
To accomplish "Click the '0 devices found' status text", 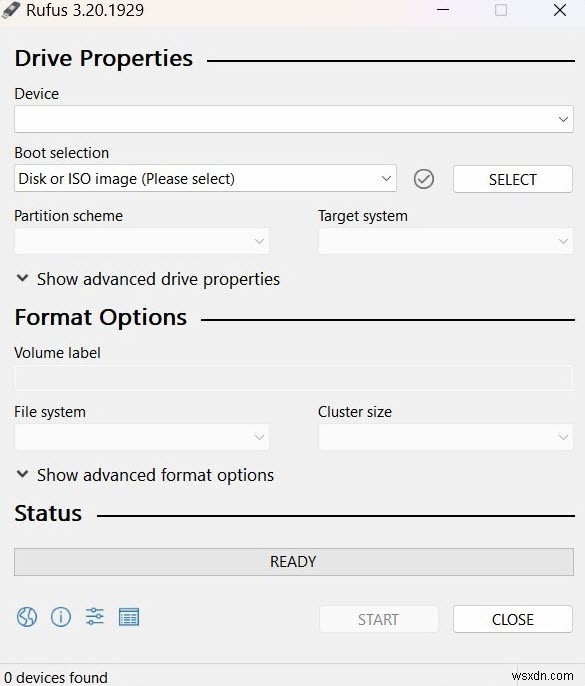I will tap(56, 678).
